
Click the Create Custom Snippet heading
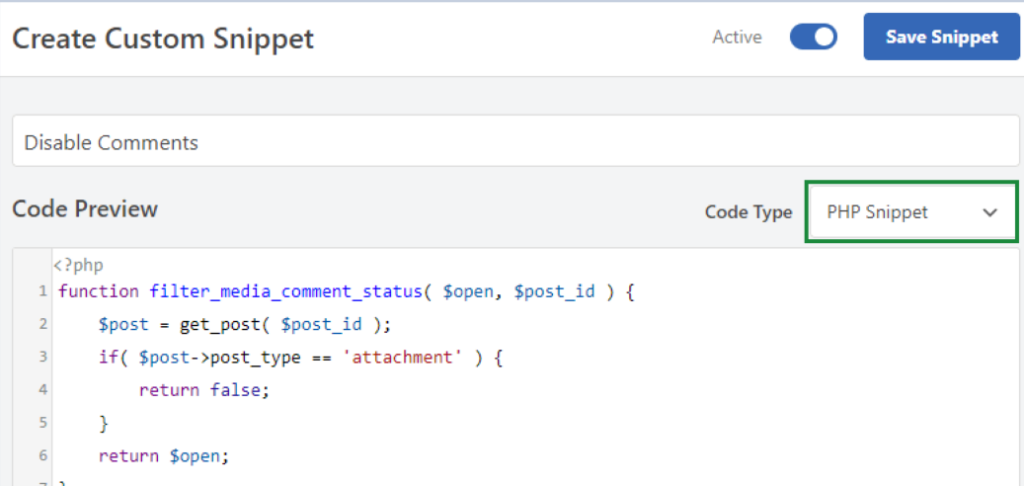point(163,38)
